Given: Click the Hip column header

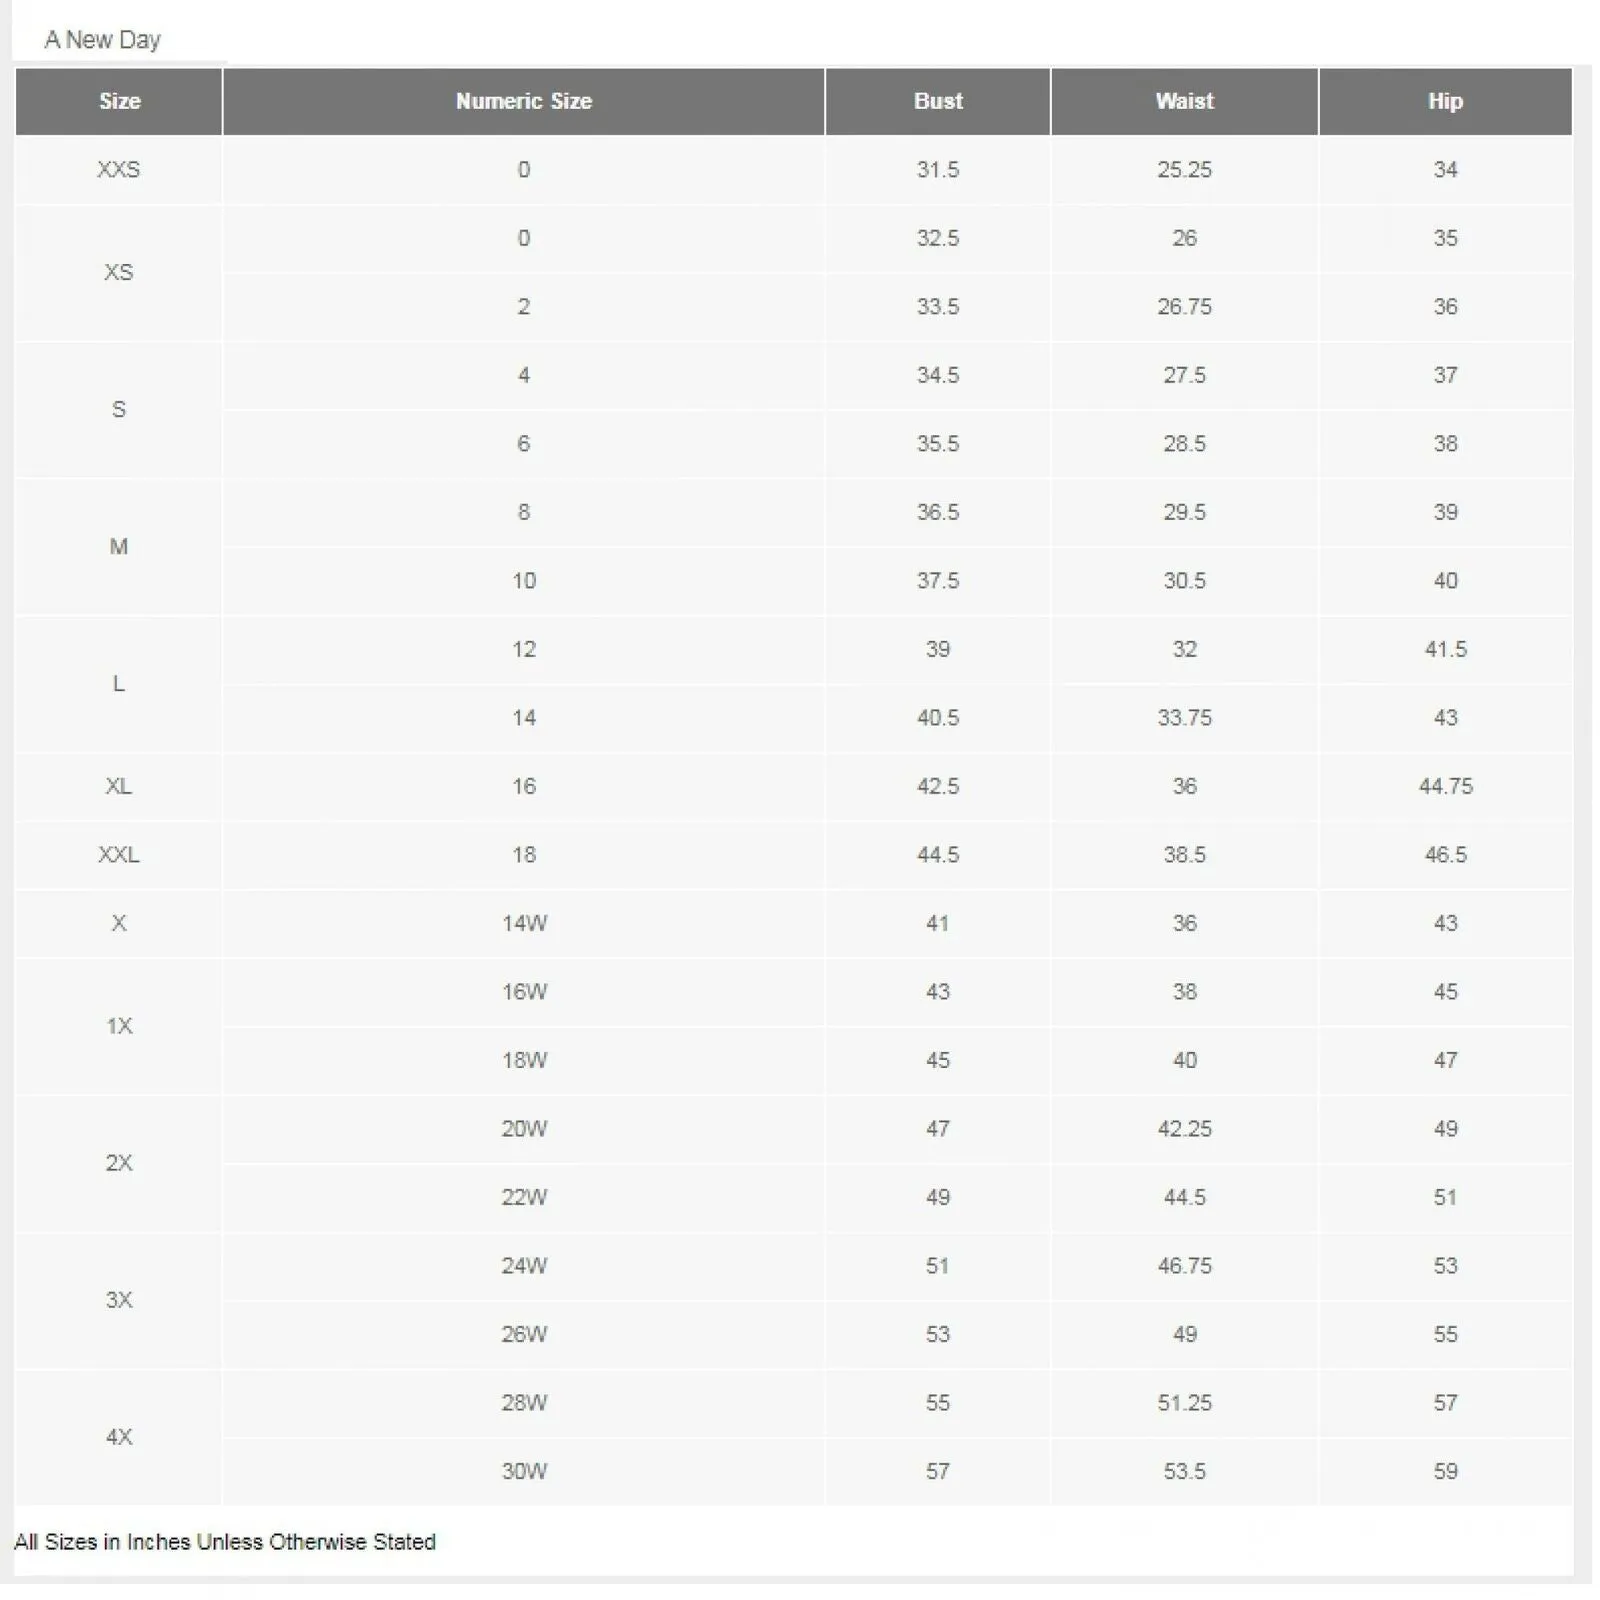Looking at the screenshot, I should (x=1446, y=101).
